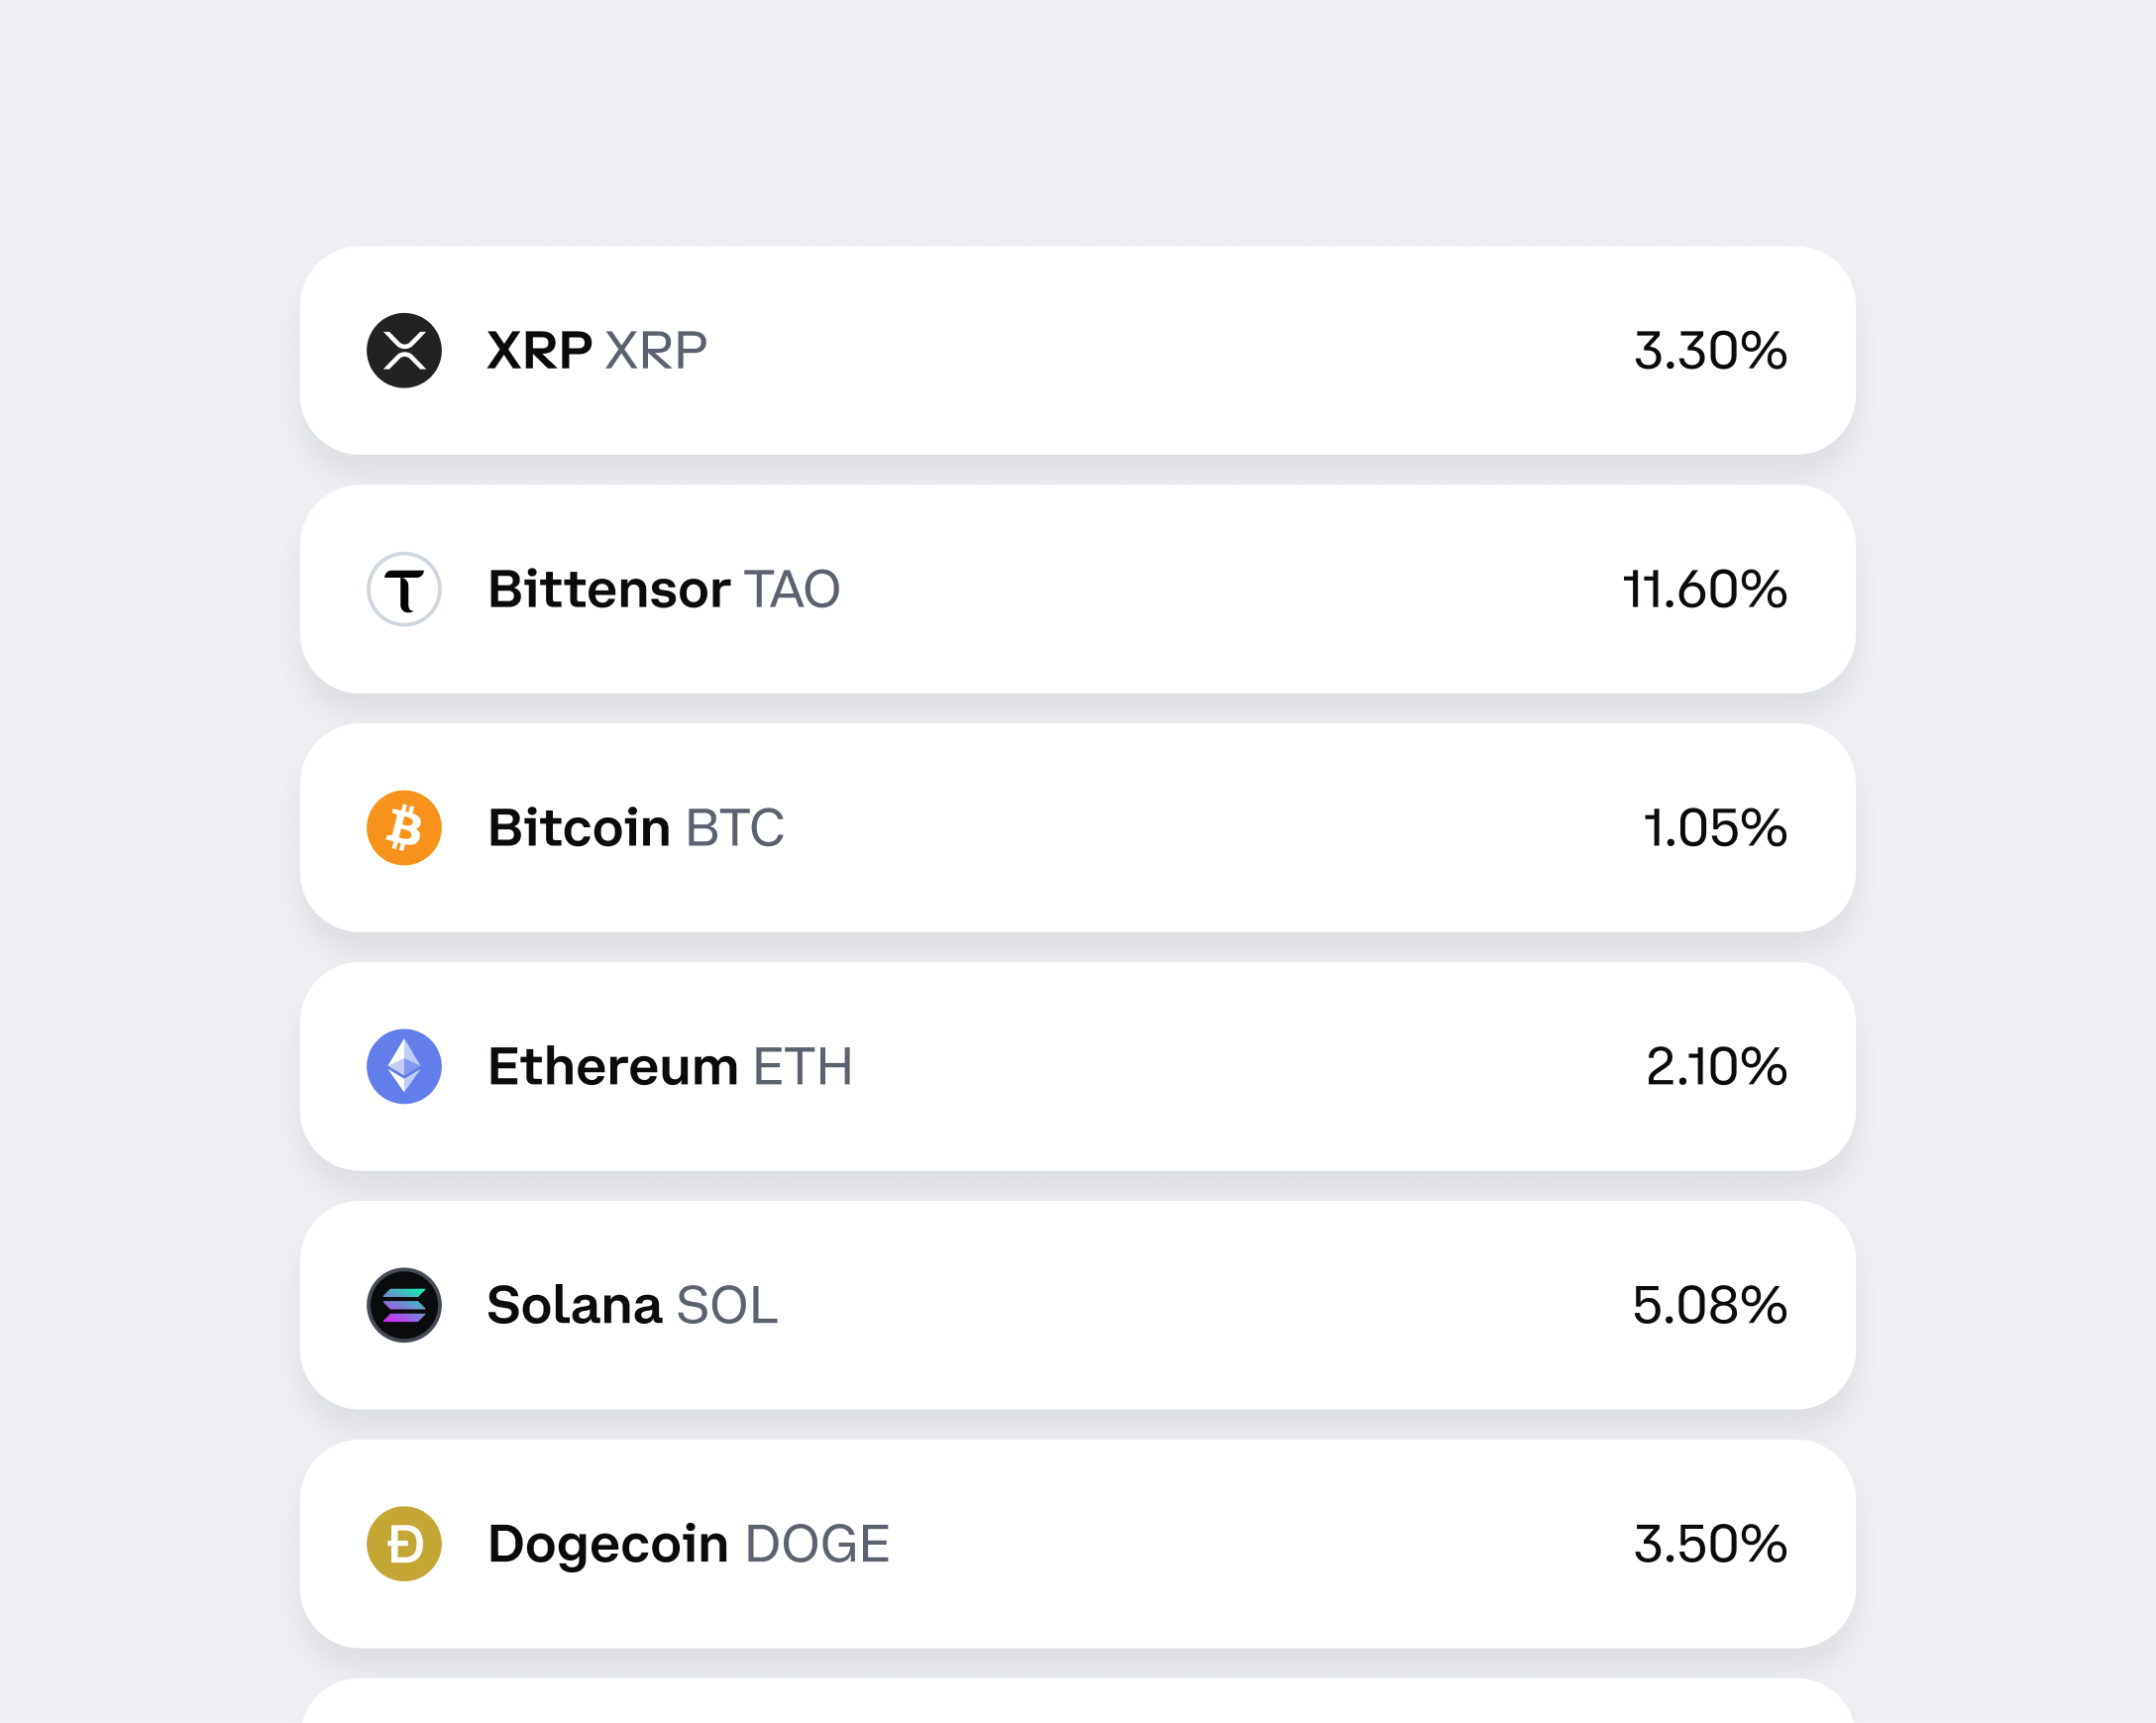Click the XRP black circular logo
This screenshot has height=1723, width=2156.
point(404,351)
